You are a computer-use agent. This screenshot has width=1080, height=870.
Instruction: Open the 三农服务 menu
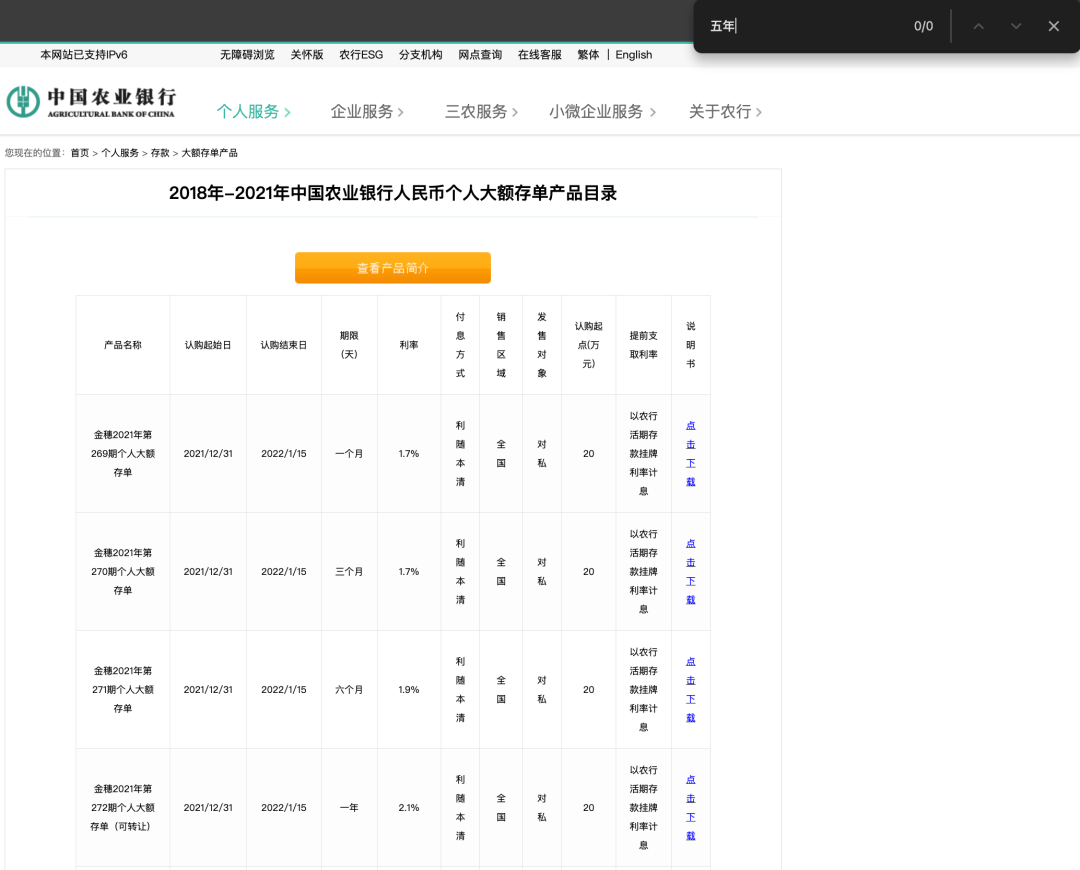pos(477,112)
